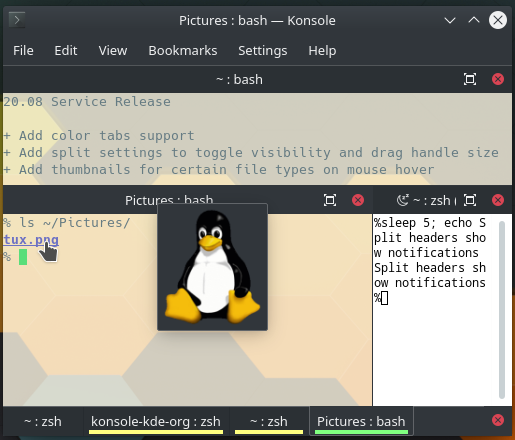515x440 pixels.
Task: Close the '~ : bash' split pane
Action: [498, 79]
